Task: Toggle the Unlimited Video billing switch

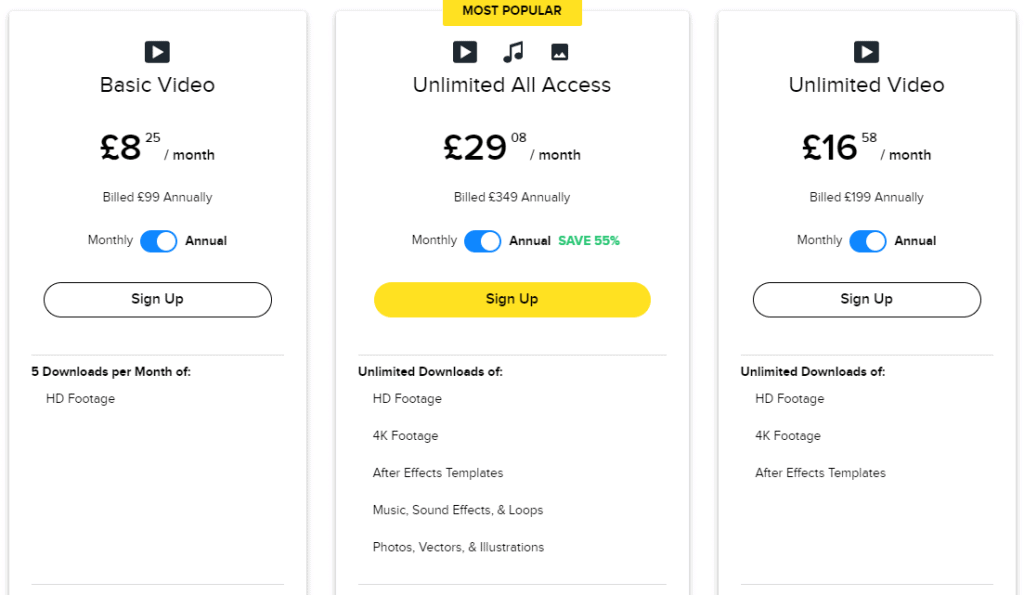Action: [x=868, y=241]
